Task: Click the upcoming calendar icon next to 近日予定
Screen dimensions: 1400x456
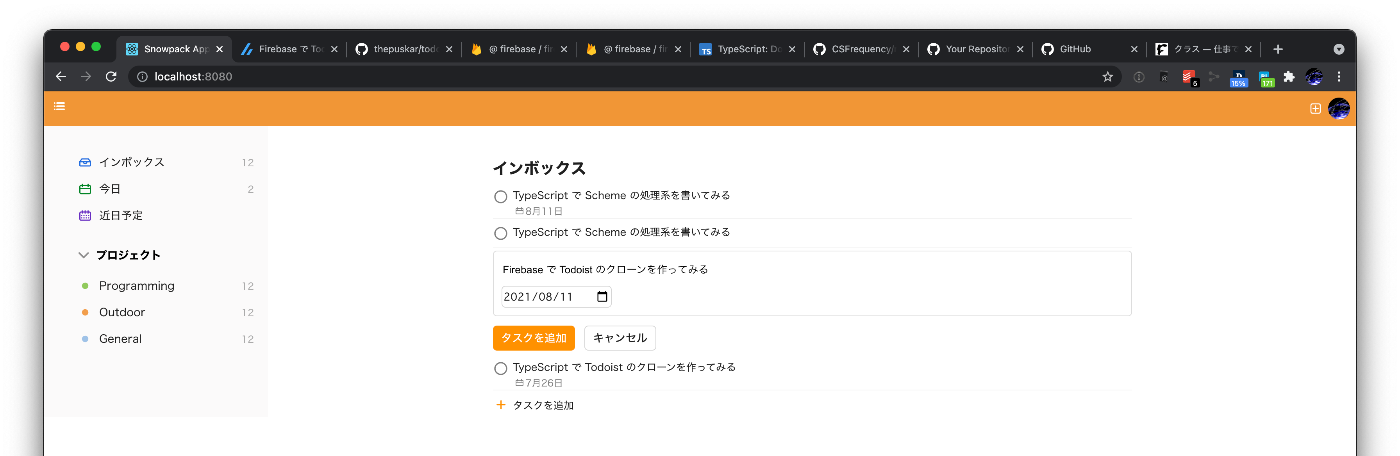Action: 85,215
